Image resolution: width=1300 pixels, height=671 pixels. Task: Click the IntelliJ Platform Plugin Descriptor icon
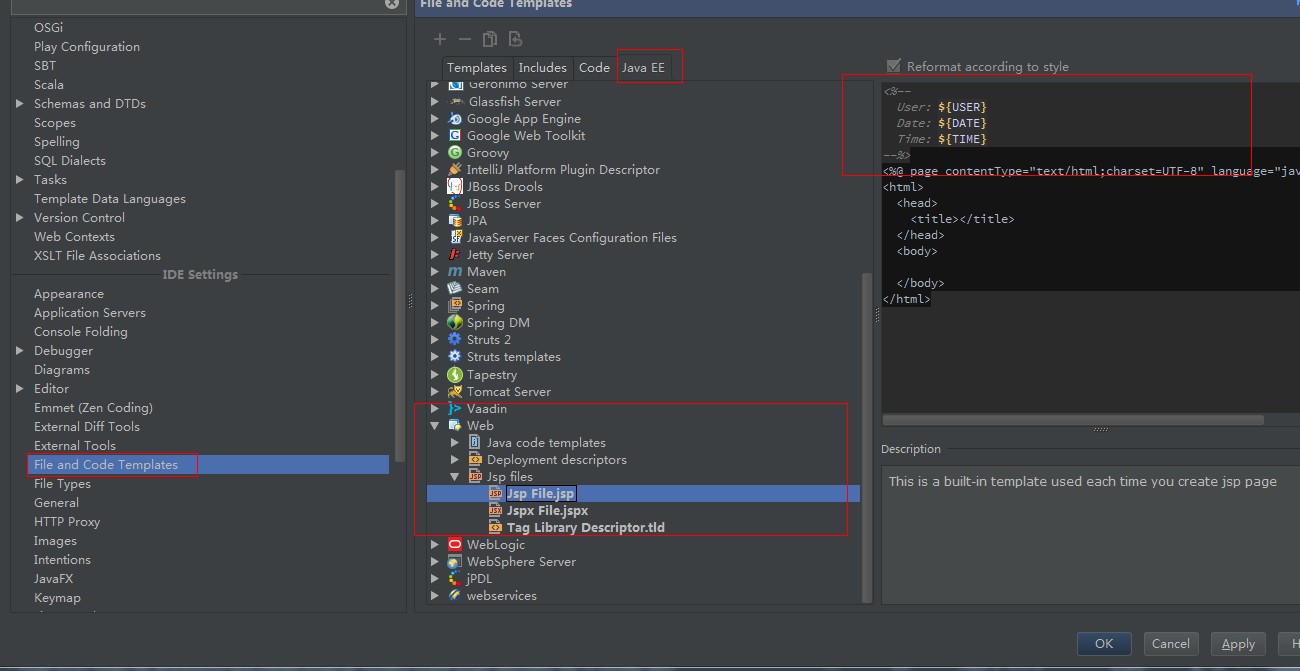tap(455, 169)
